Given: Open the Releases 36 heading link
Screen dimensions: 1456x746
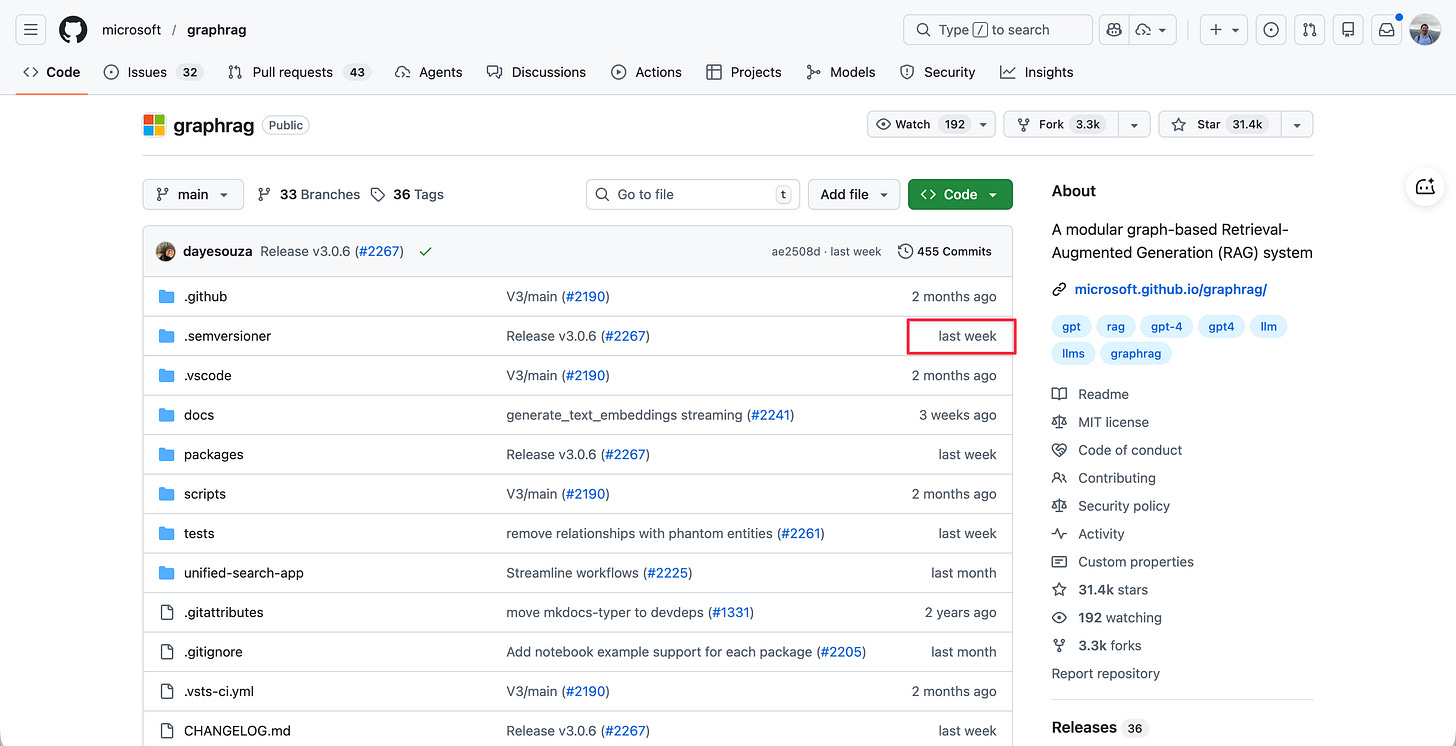Looking at the screenshot, I should [x=1099, y=727].
